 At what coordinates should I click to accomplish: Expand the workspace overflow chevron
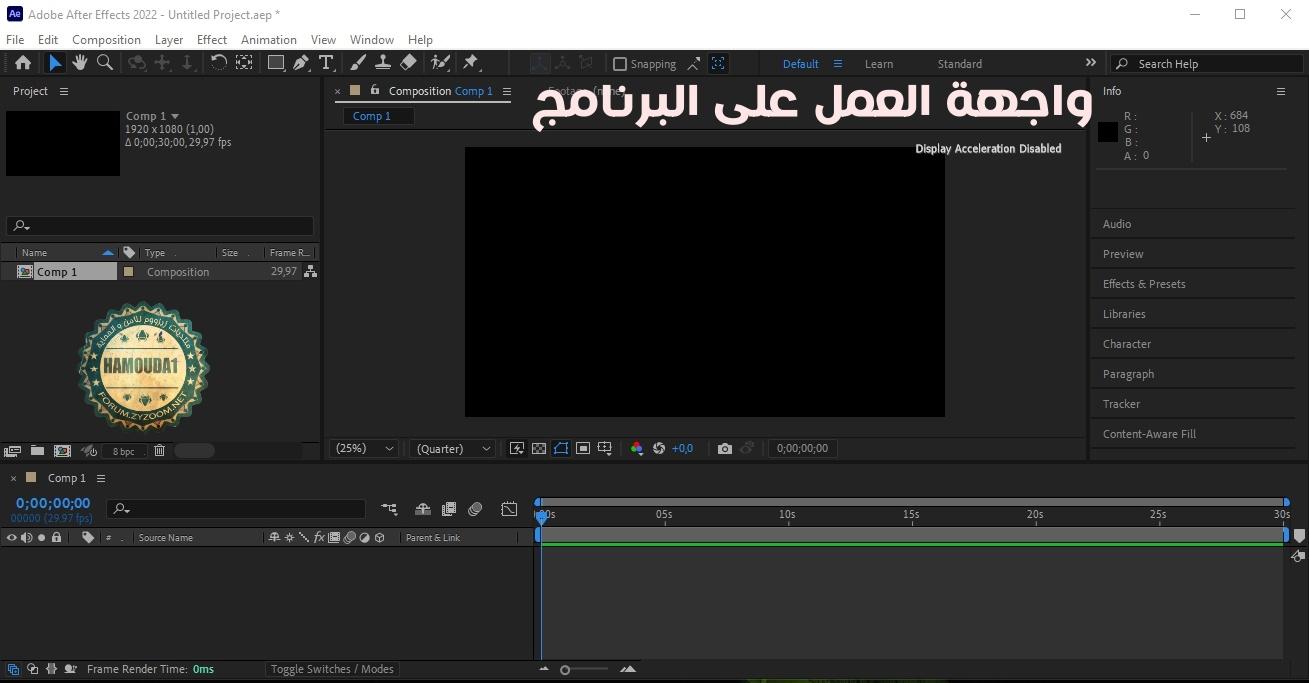pyautogui.click(x=1090, y=63)
